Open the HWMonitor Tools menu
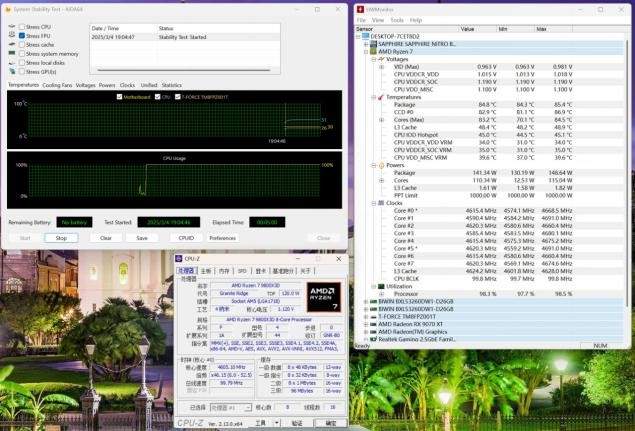The image size is (635, 431). [397, 20]
